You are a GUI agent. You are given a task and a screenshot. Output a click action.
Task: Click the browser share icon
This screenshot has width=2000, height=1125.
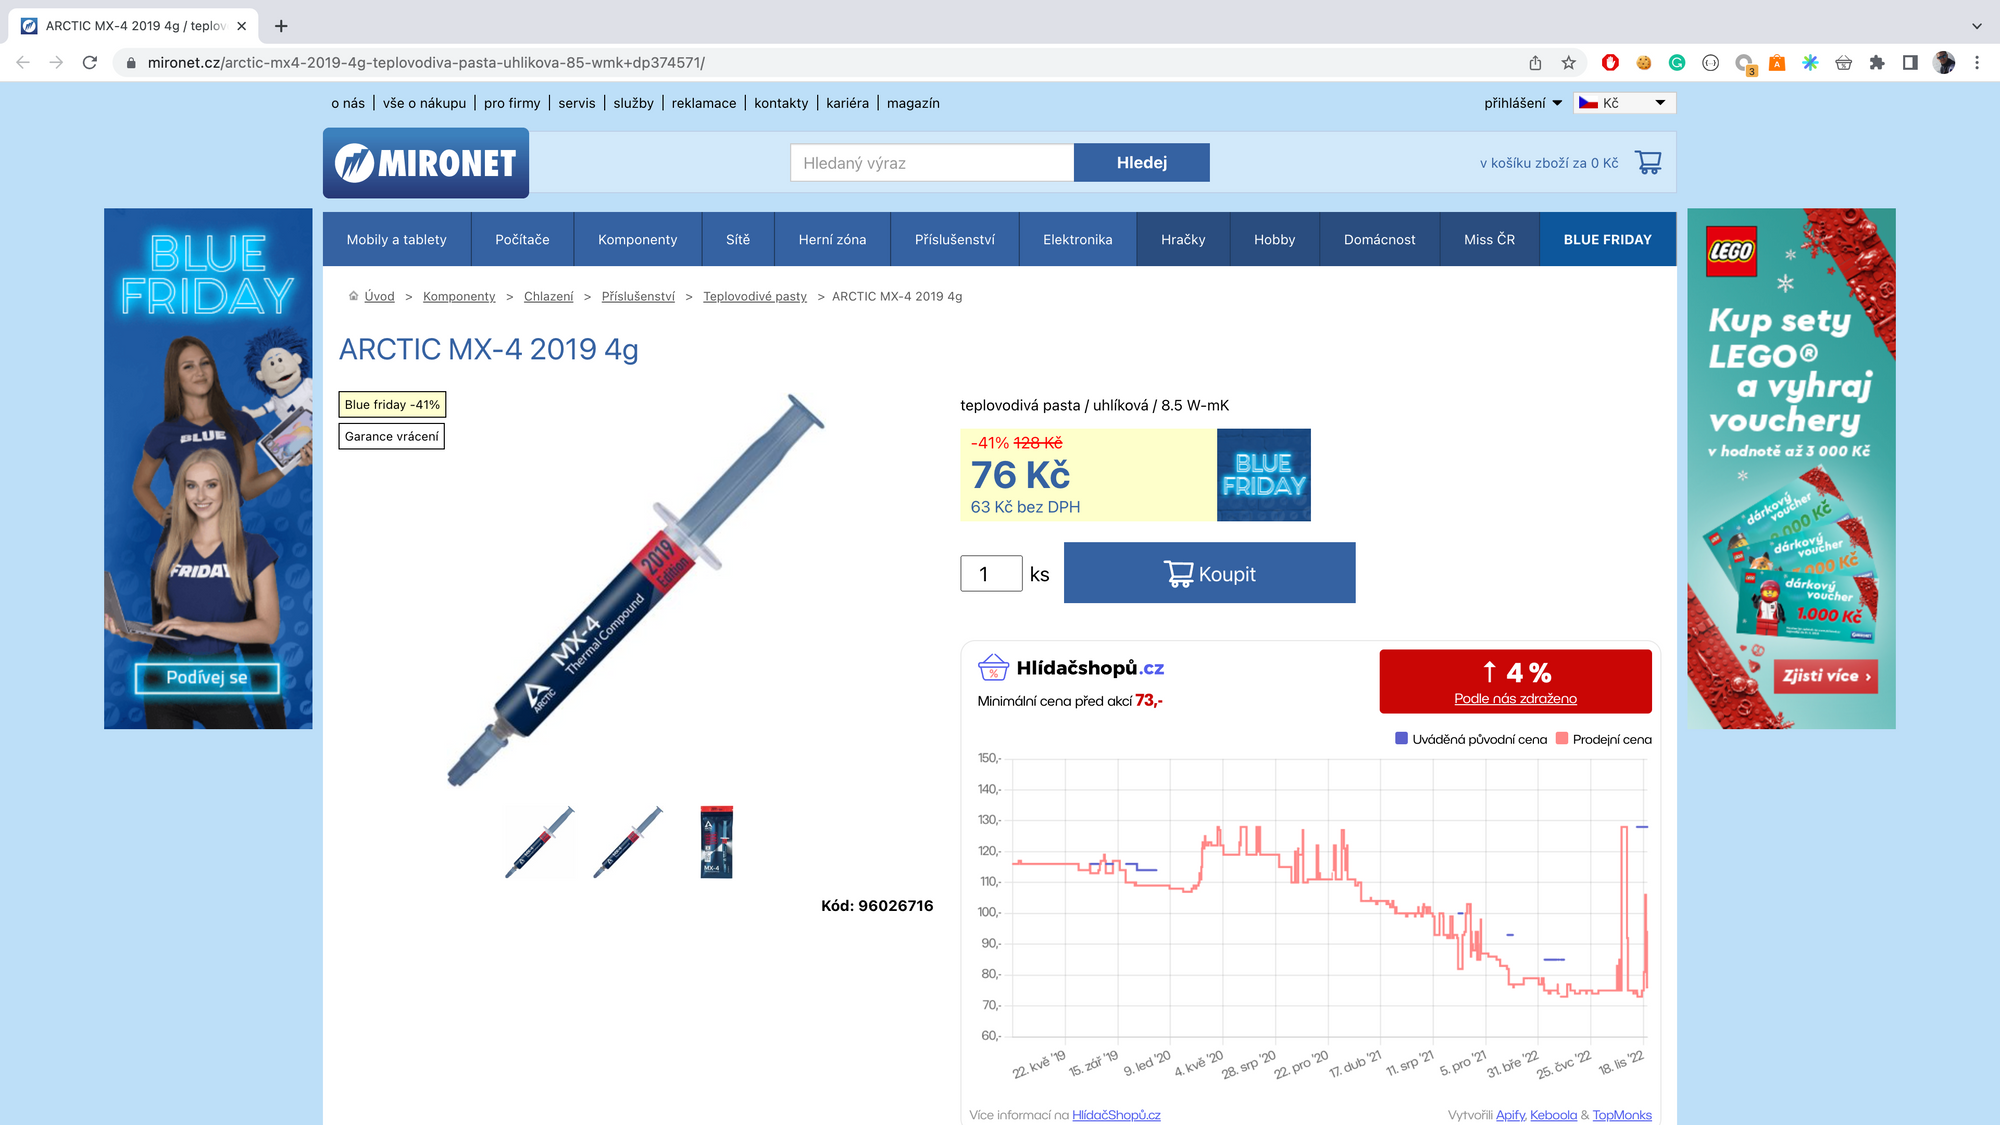click(1535, 63)
